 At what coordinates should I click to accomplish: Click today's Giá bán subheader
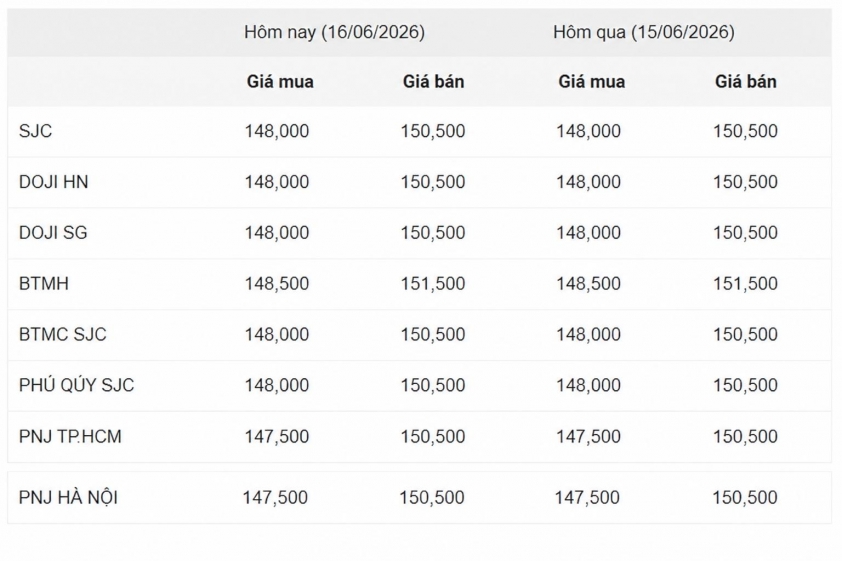tap(433, 82)
